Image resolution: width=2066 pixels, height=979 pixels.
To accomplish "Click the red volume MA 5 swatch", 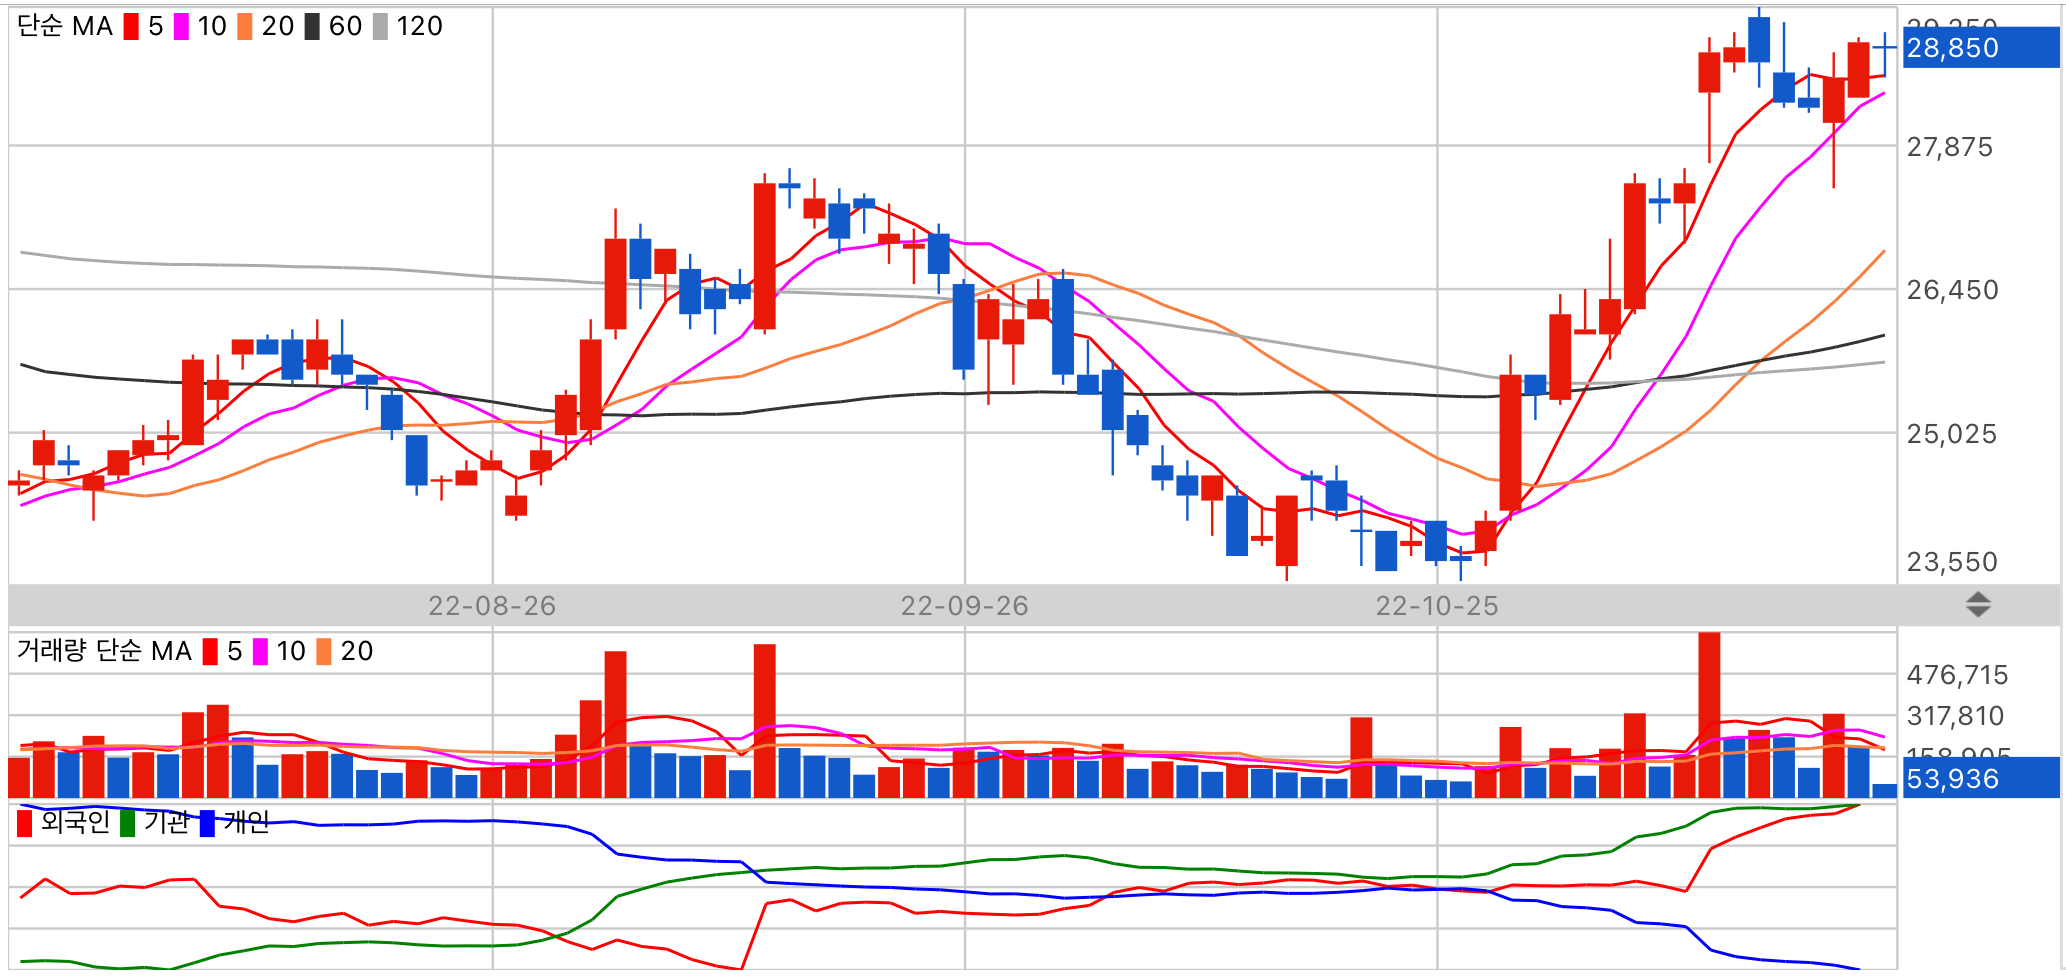I will point(210,652).
